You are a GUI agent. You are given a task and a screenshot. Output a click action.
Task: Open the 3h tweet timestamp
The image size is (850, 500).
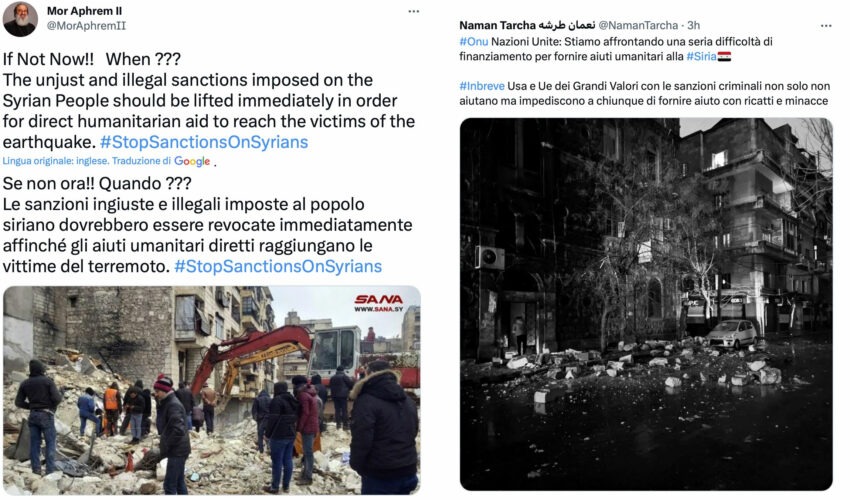click(694, 25)
